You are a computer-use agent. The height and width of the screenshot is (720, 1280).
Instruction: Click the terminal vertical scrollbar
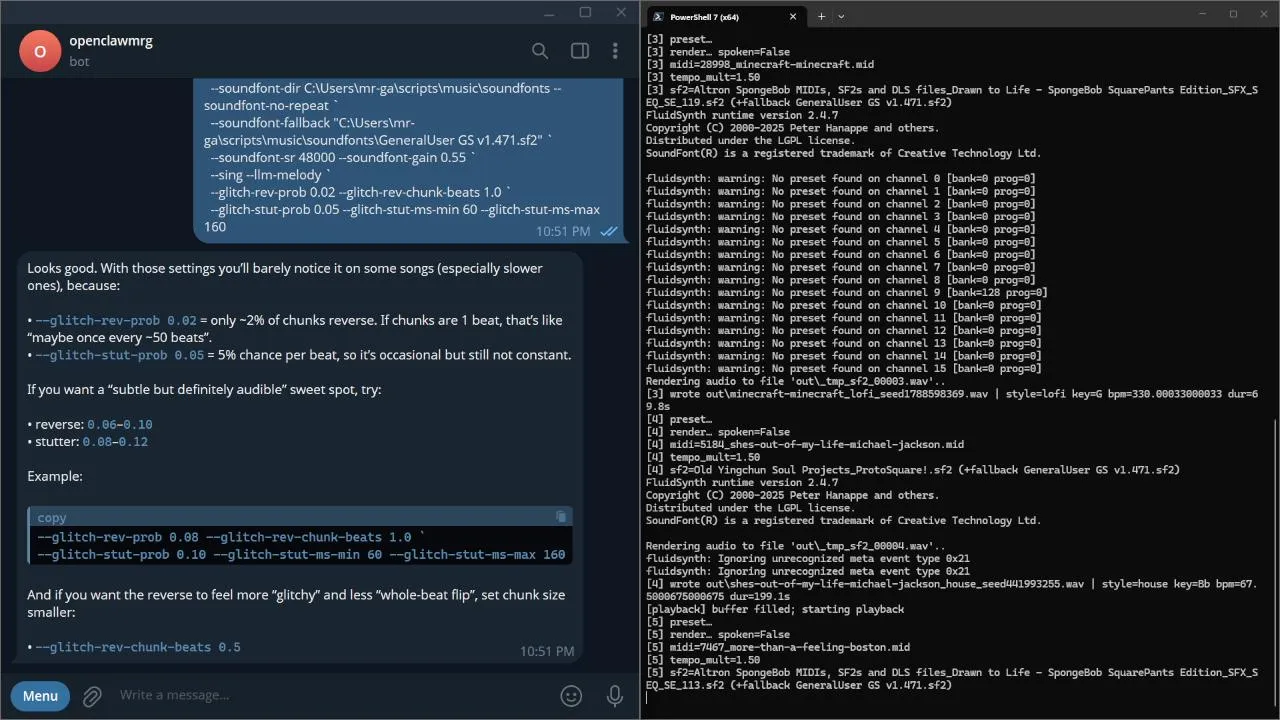(1275, 560)
